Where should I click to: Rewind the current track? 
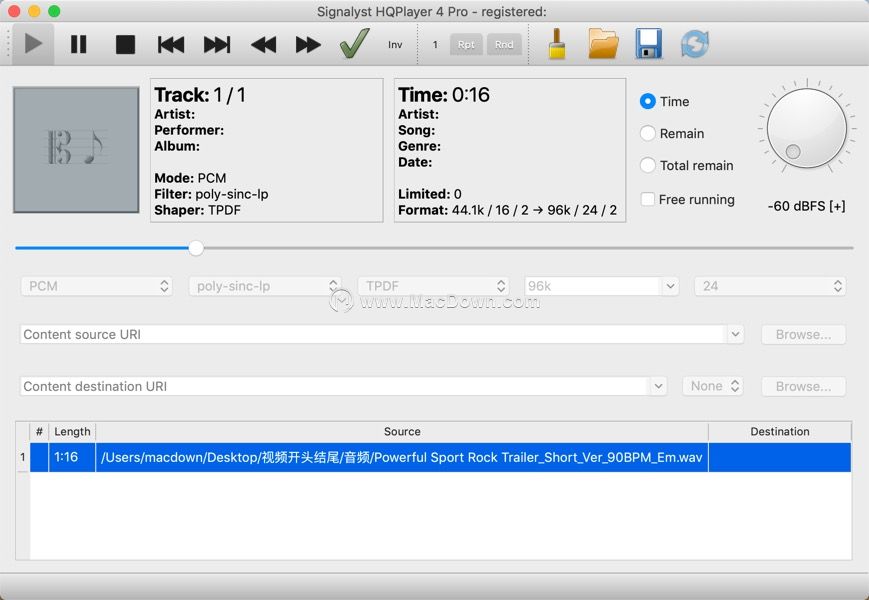(x=263, y=44)
